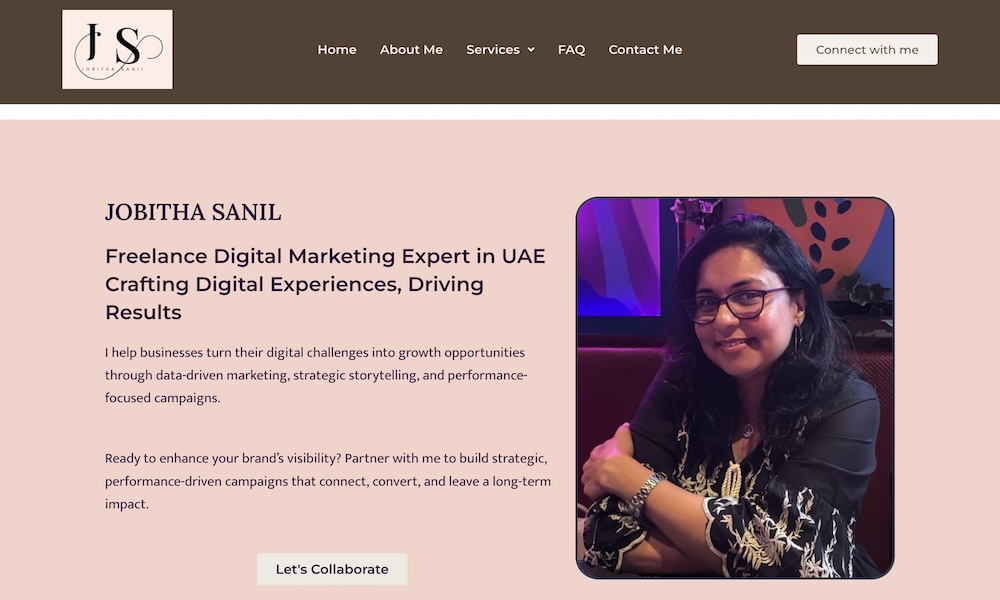Click the JS logo in the header
Screen dimensions: 1000x600
point(117,49)
